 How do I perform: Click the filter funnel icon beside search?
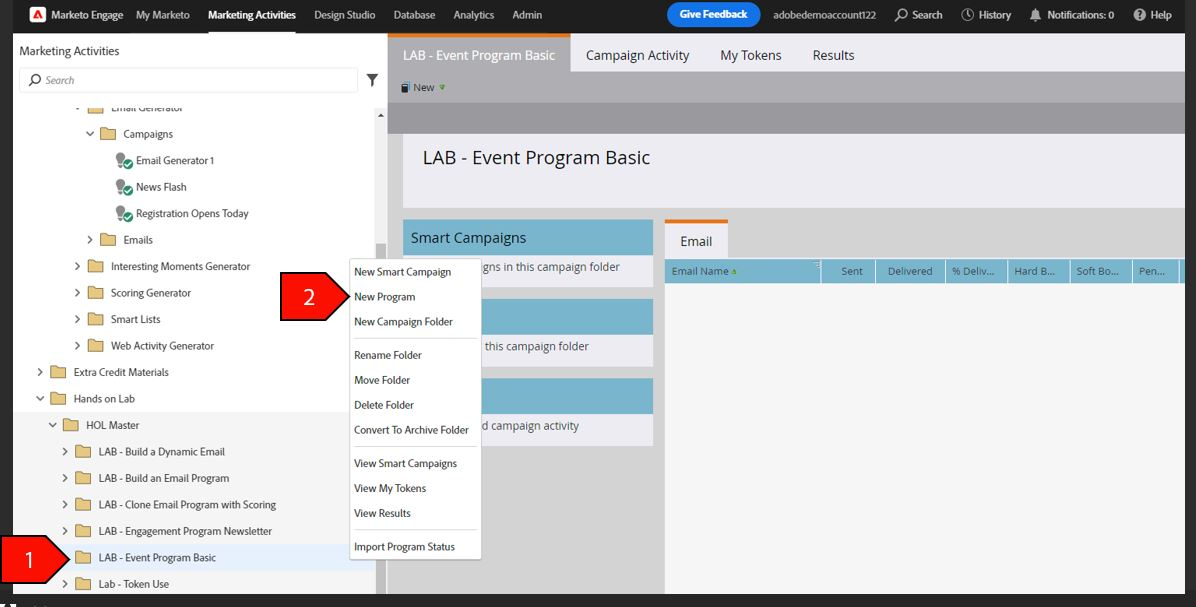point(372,80)
